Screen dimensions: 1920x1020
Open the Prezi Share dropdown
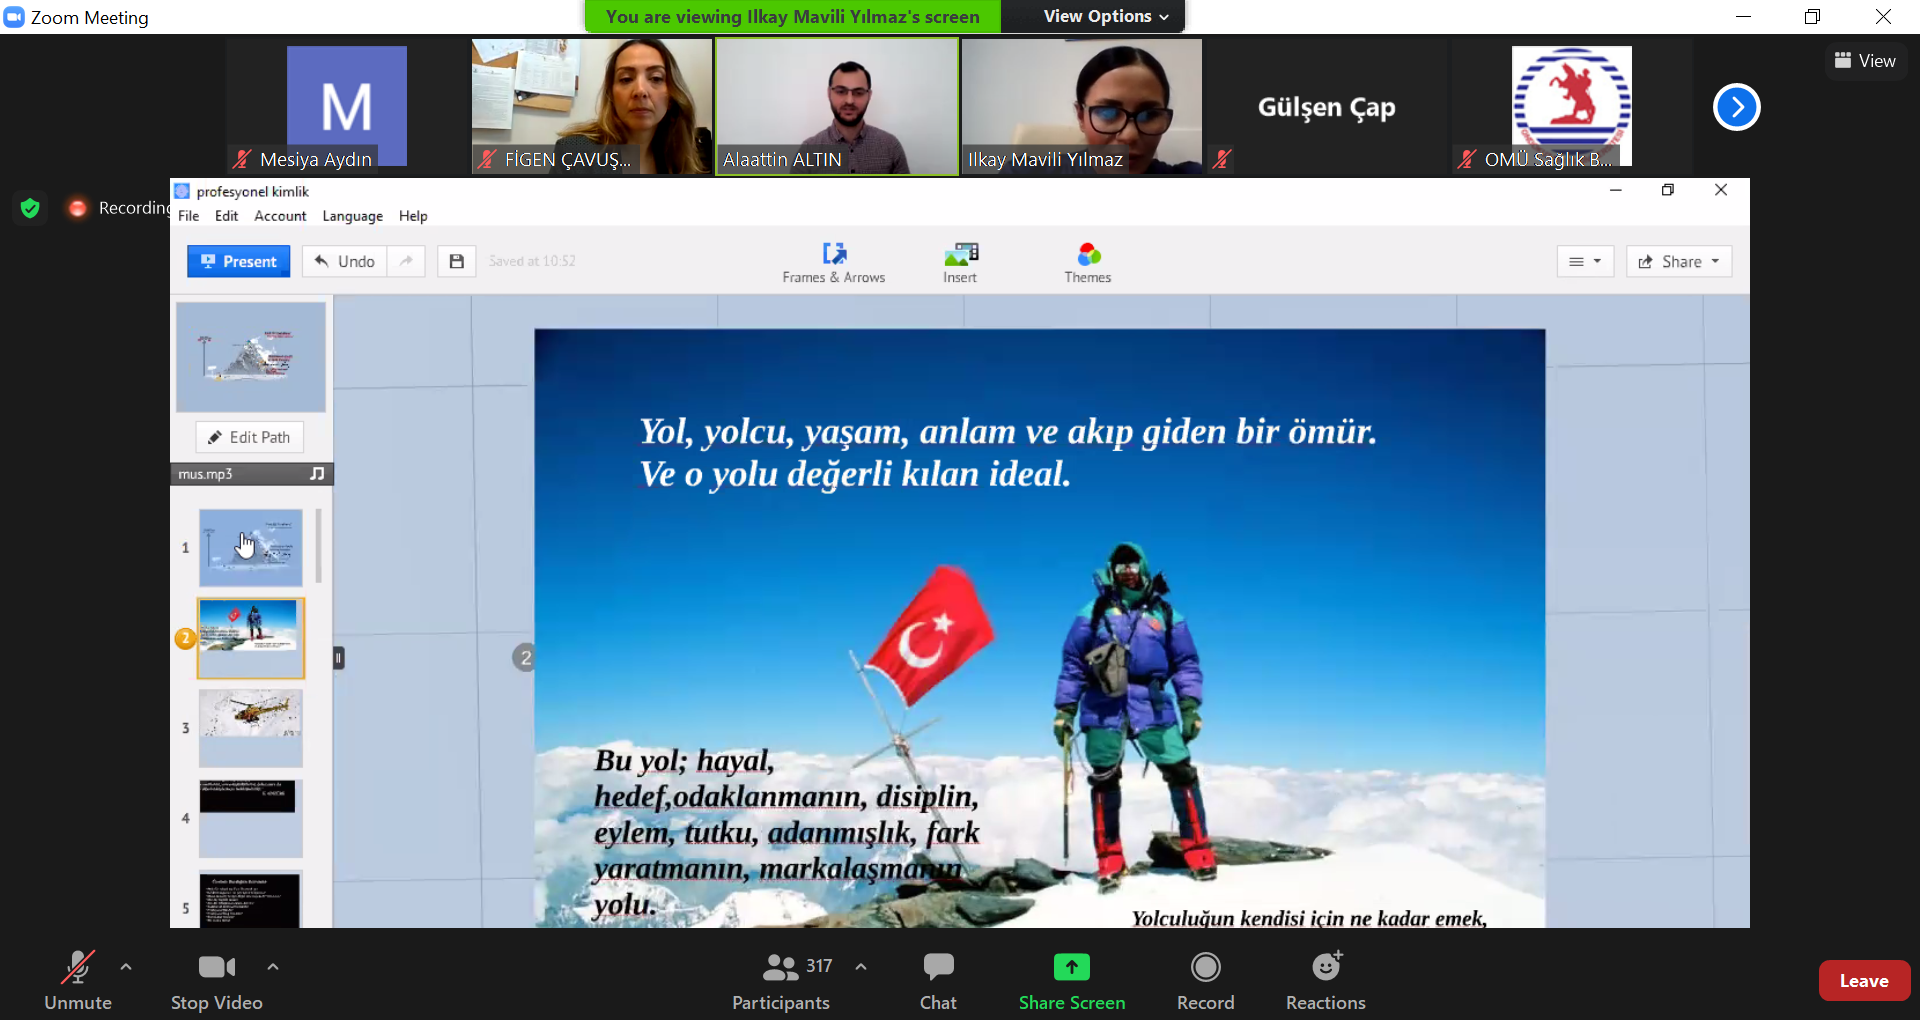click(x=1679, y=261)
